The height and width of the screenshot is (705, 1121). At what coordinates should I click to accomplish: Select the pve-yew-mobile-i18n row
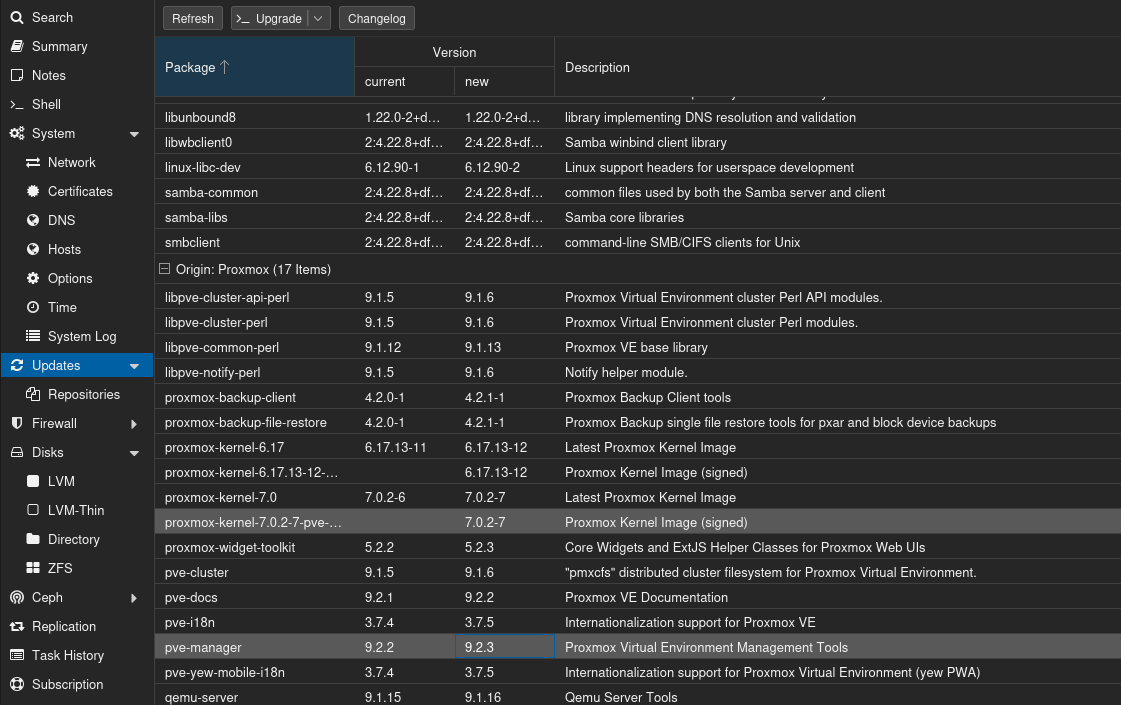tap(638, 672)
